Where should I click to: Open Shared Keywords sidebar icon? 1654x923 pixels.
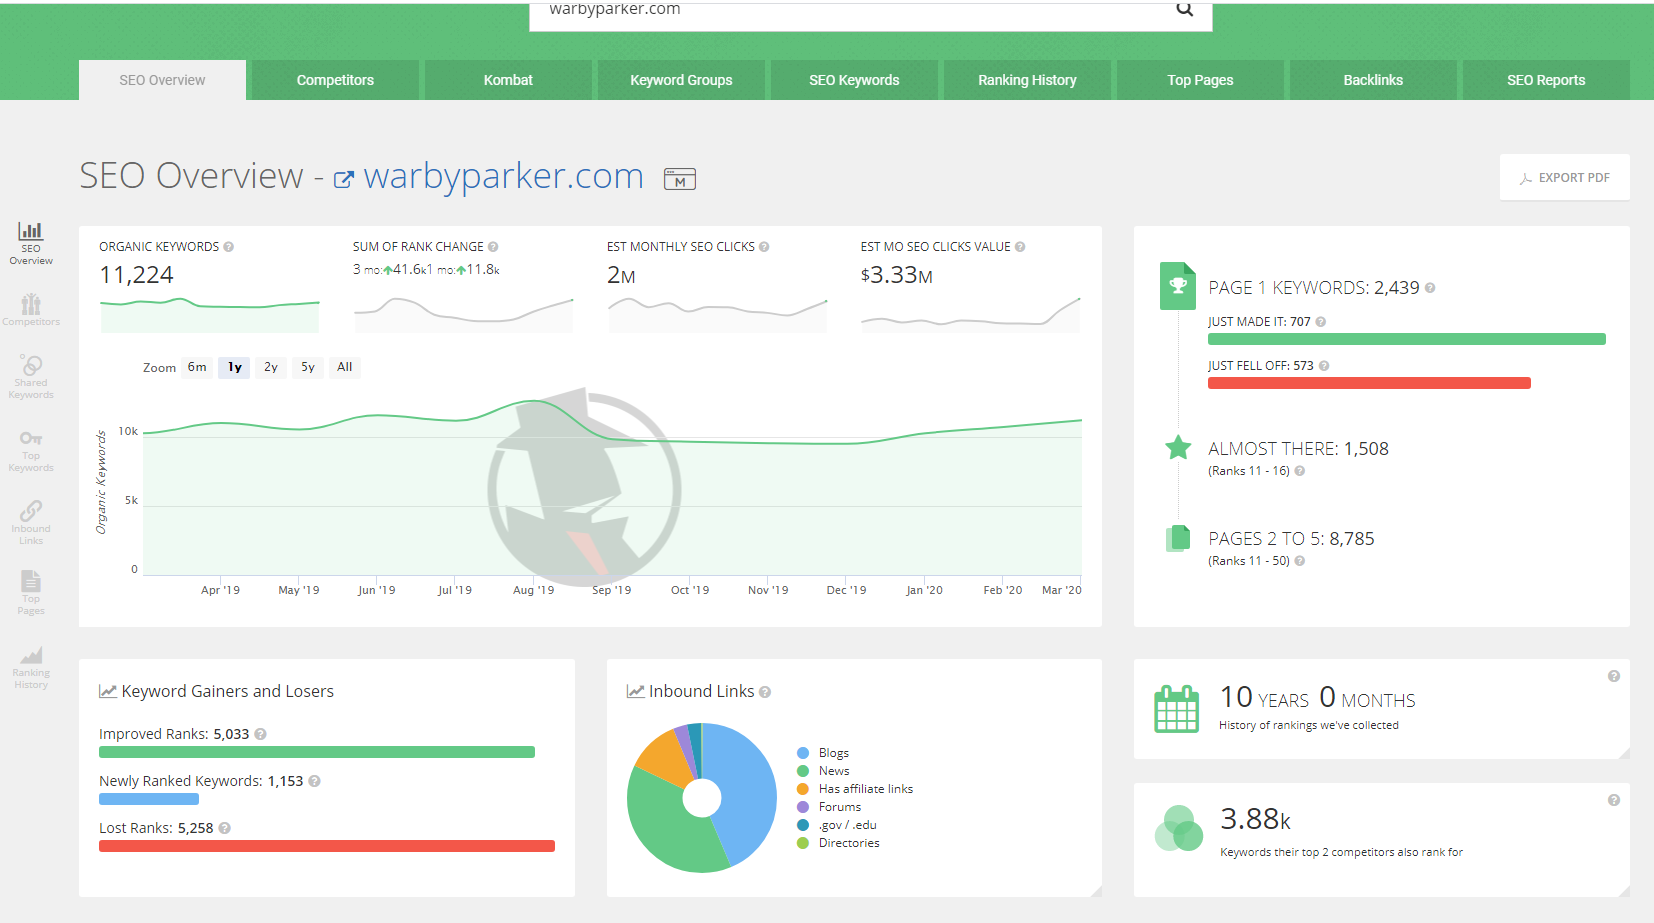pos(31,376)
